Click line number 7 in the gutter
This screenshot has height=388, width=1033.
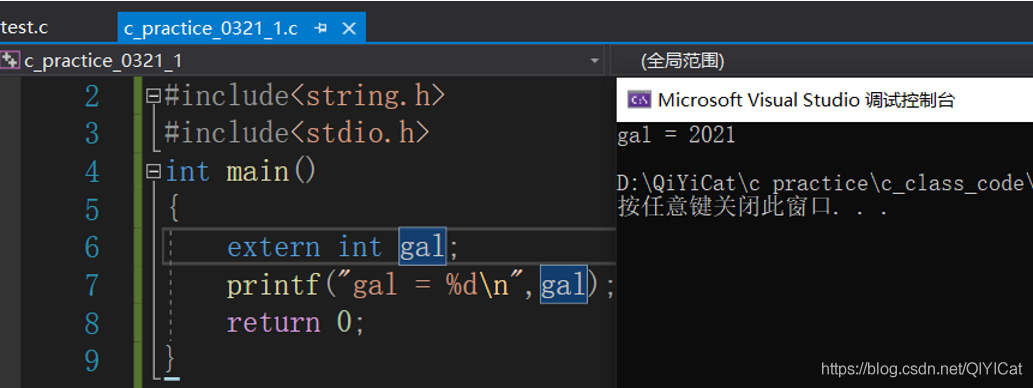click(x=92, y=286)
